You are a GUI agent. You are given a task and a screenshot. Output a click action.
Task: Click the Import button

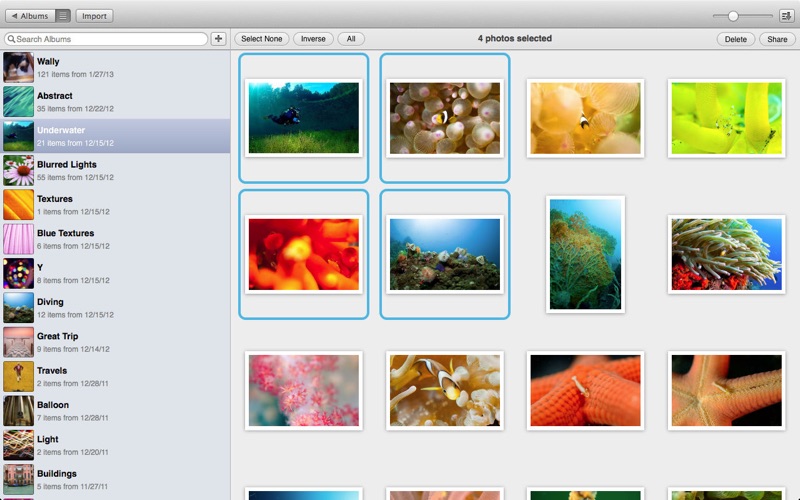click(x=94, y=16)
